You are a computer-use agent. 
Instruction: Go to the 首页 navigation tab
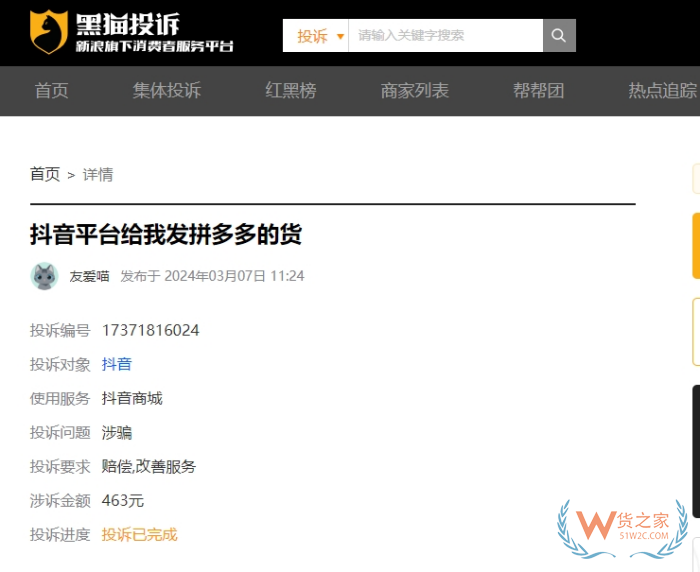(x=52, y=91)
